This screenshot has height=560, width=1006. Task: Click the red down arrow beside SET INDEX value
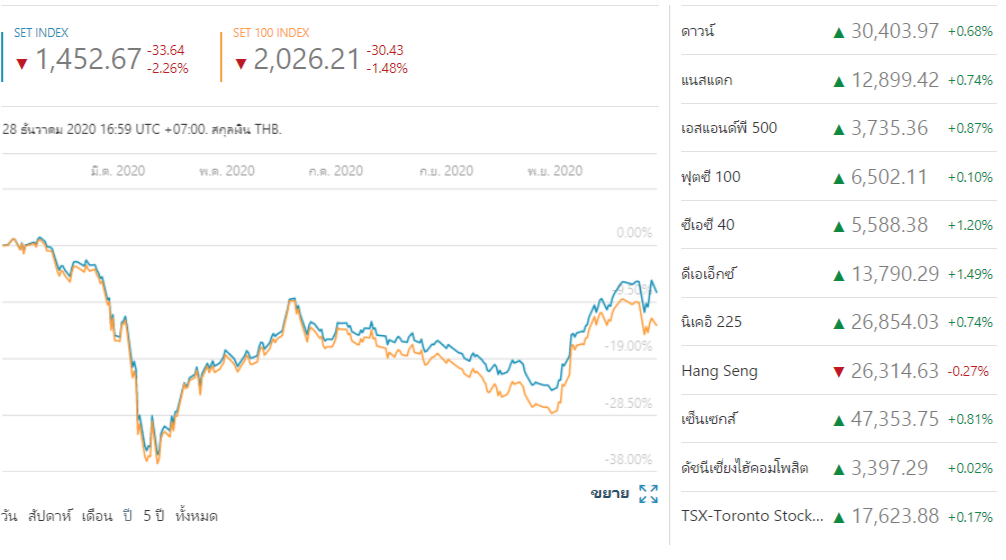(22, 64)
